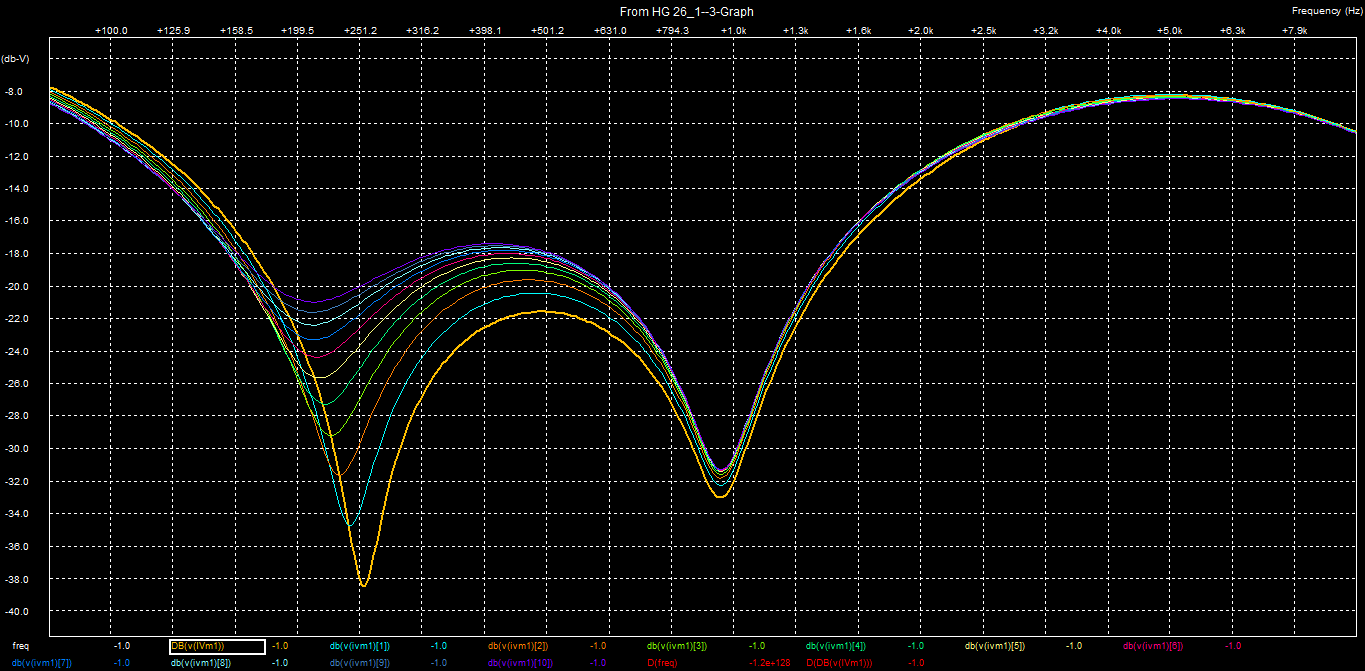This screenshot has width=1365, height=671.
Task: Select the D(DB(v(IVm1))) delta label
Action: tap(839, 662)
